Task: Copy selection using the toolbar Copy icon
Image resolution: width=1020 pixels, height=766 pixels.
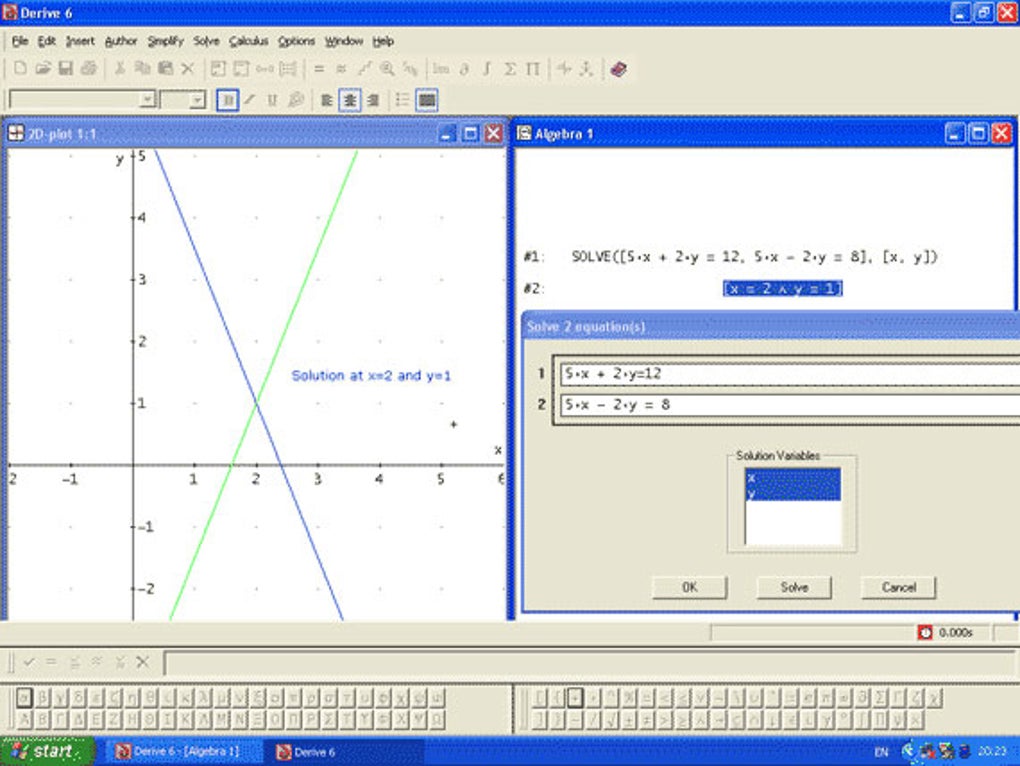Action: (x=142, y=68)
